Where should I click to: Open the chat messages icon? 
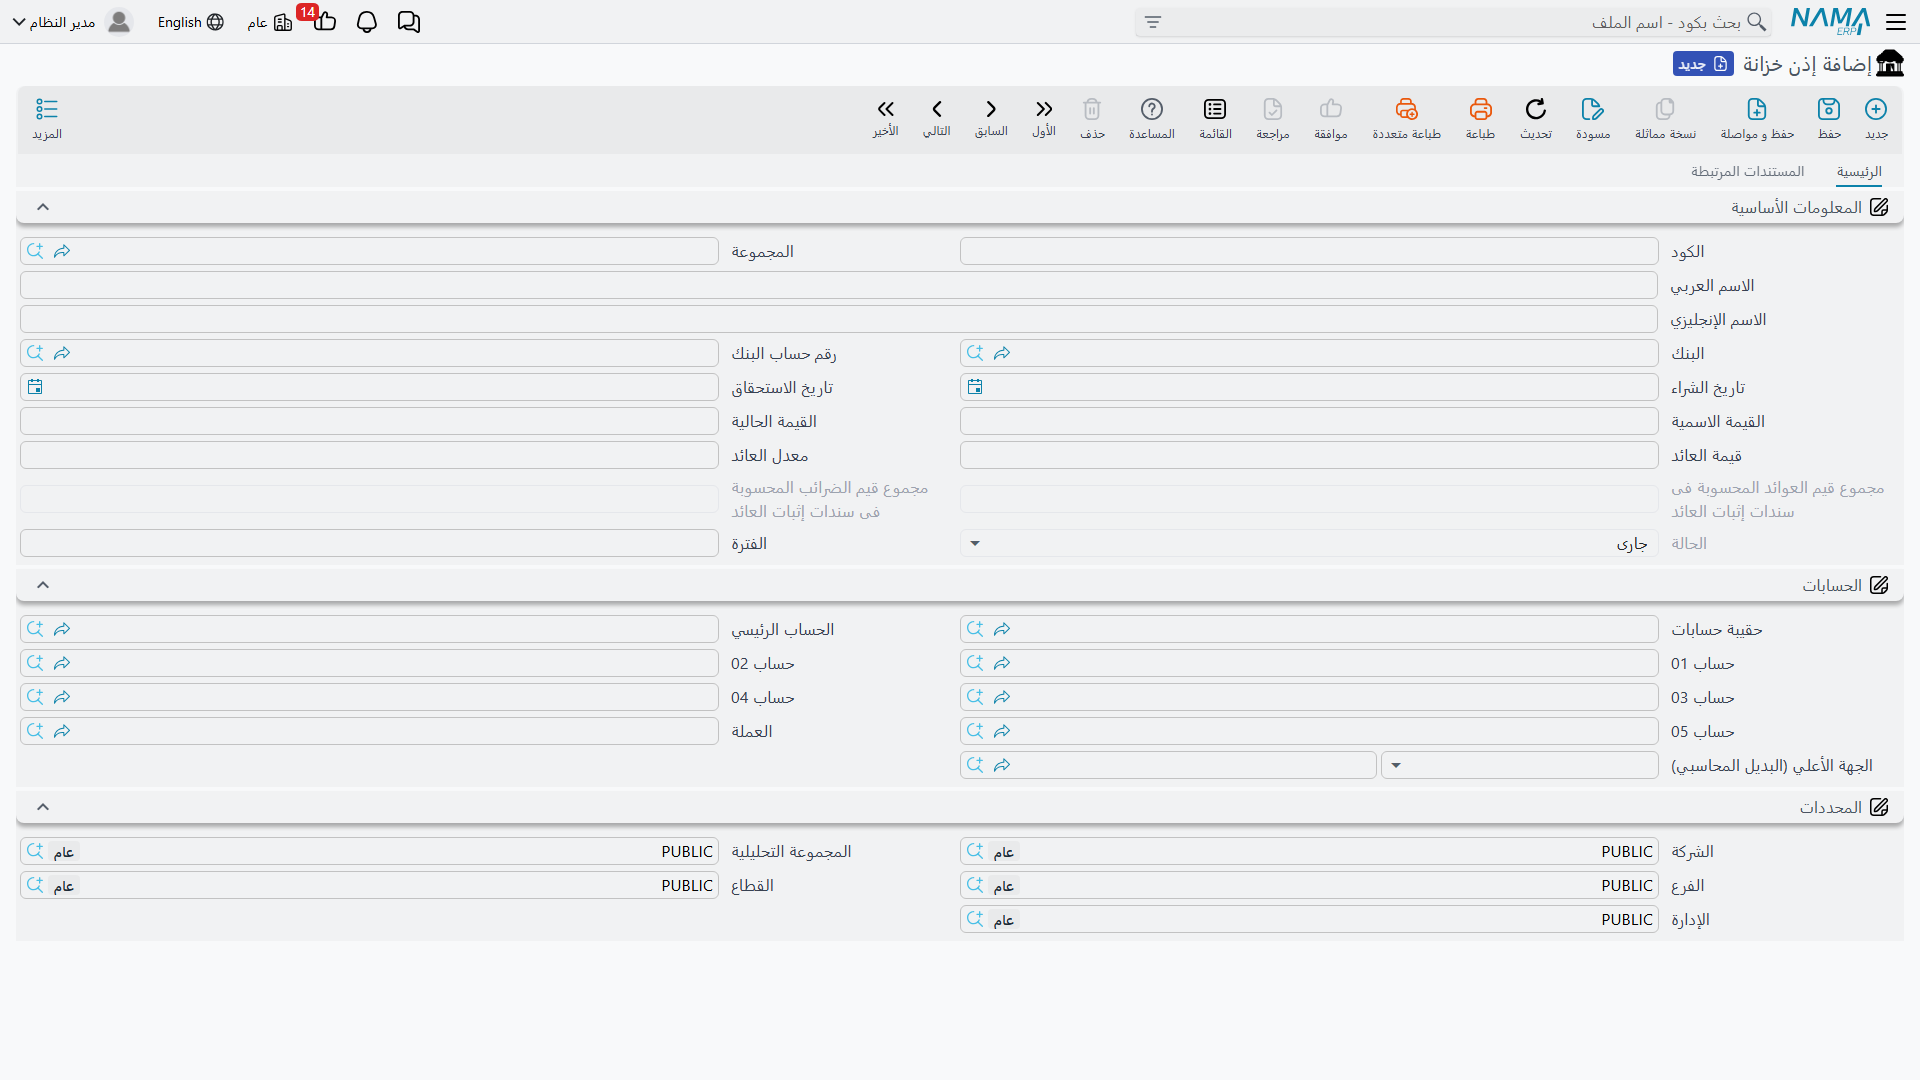[x=409, y=22]
